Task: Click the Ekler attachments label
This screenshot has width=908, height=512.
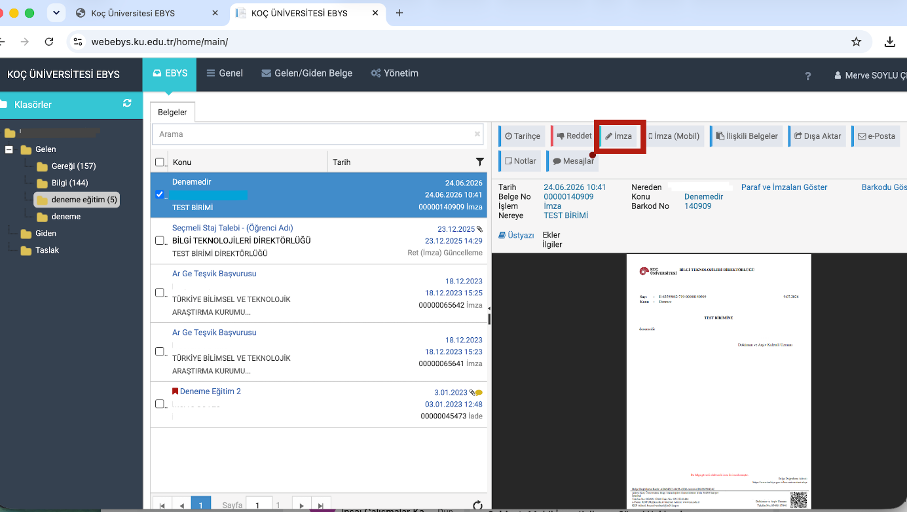Action: (x=551, y=235)
